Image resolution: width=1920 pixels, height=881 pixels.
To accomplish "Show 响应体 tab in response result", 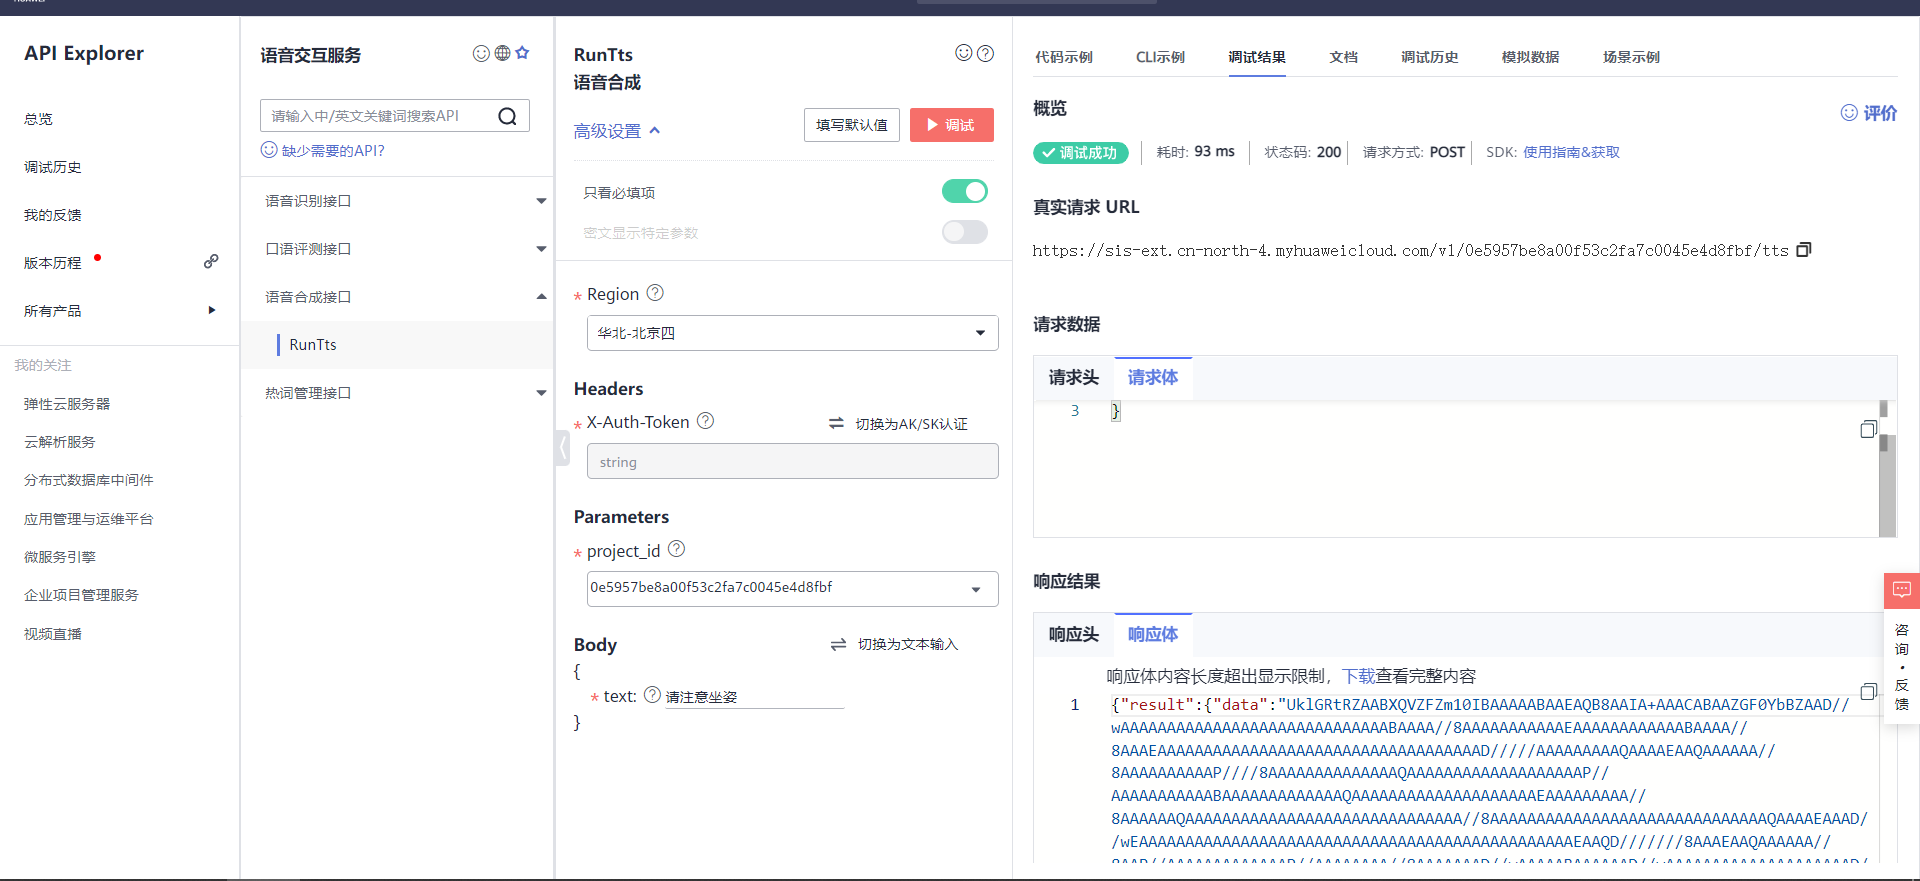I will pos(1153,634).
